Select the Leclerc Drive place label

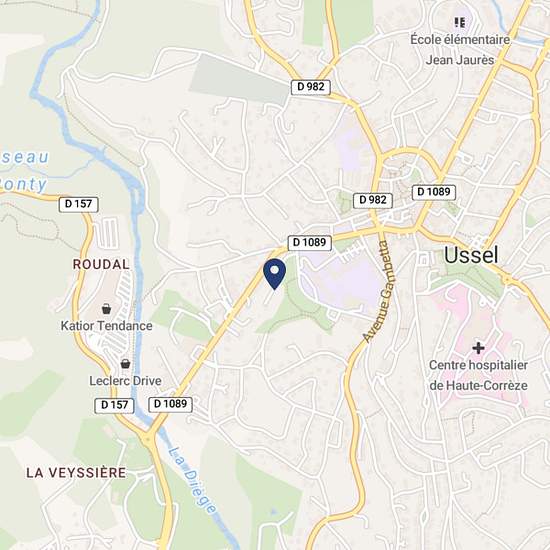(125, 381)
